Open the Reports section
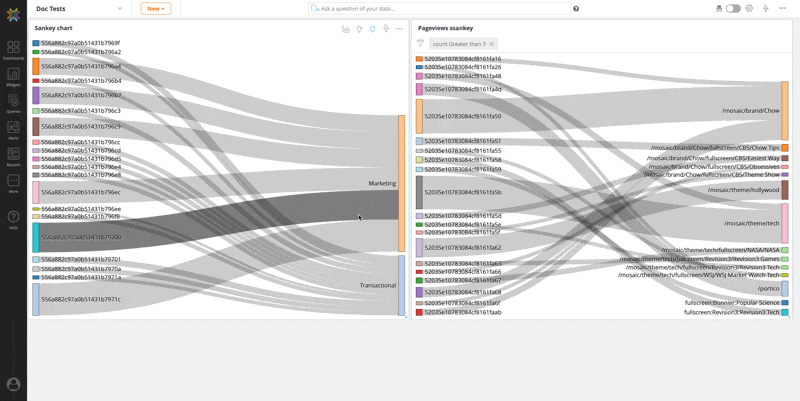 click(x=13, y=156)
